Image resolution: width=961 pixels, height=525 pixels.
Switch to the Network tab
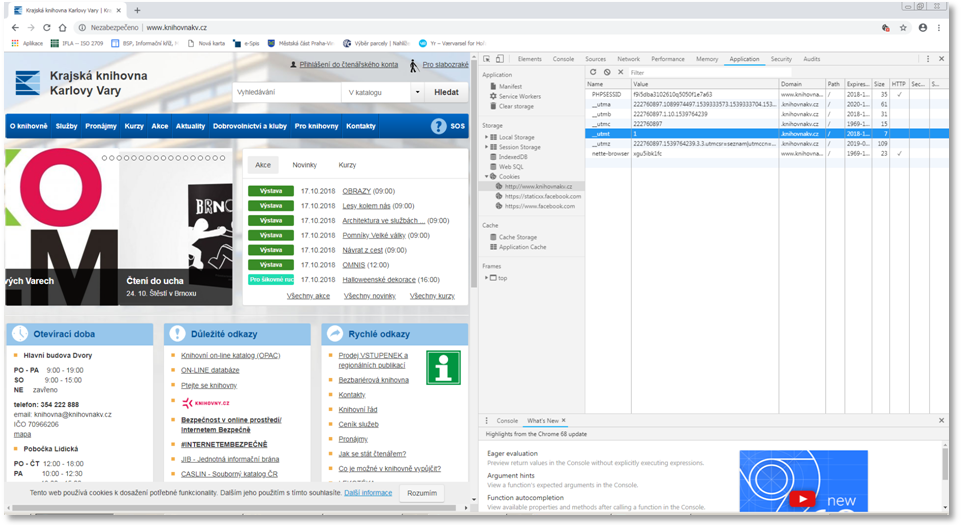[628, 59]
